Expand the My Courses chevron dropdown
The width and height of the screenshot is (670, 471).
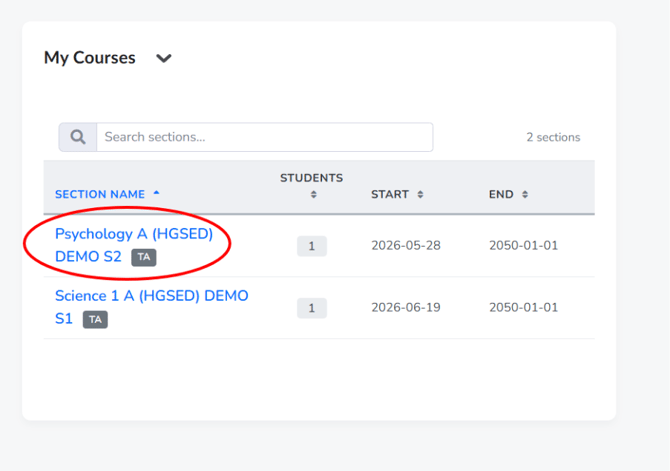click(164, 58)
